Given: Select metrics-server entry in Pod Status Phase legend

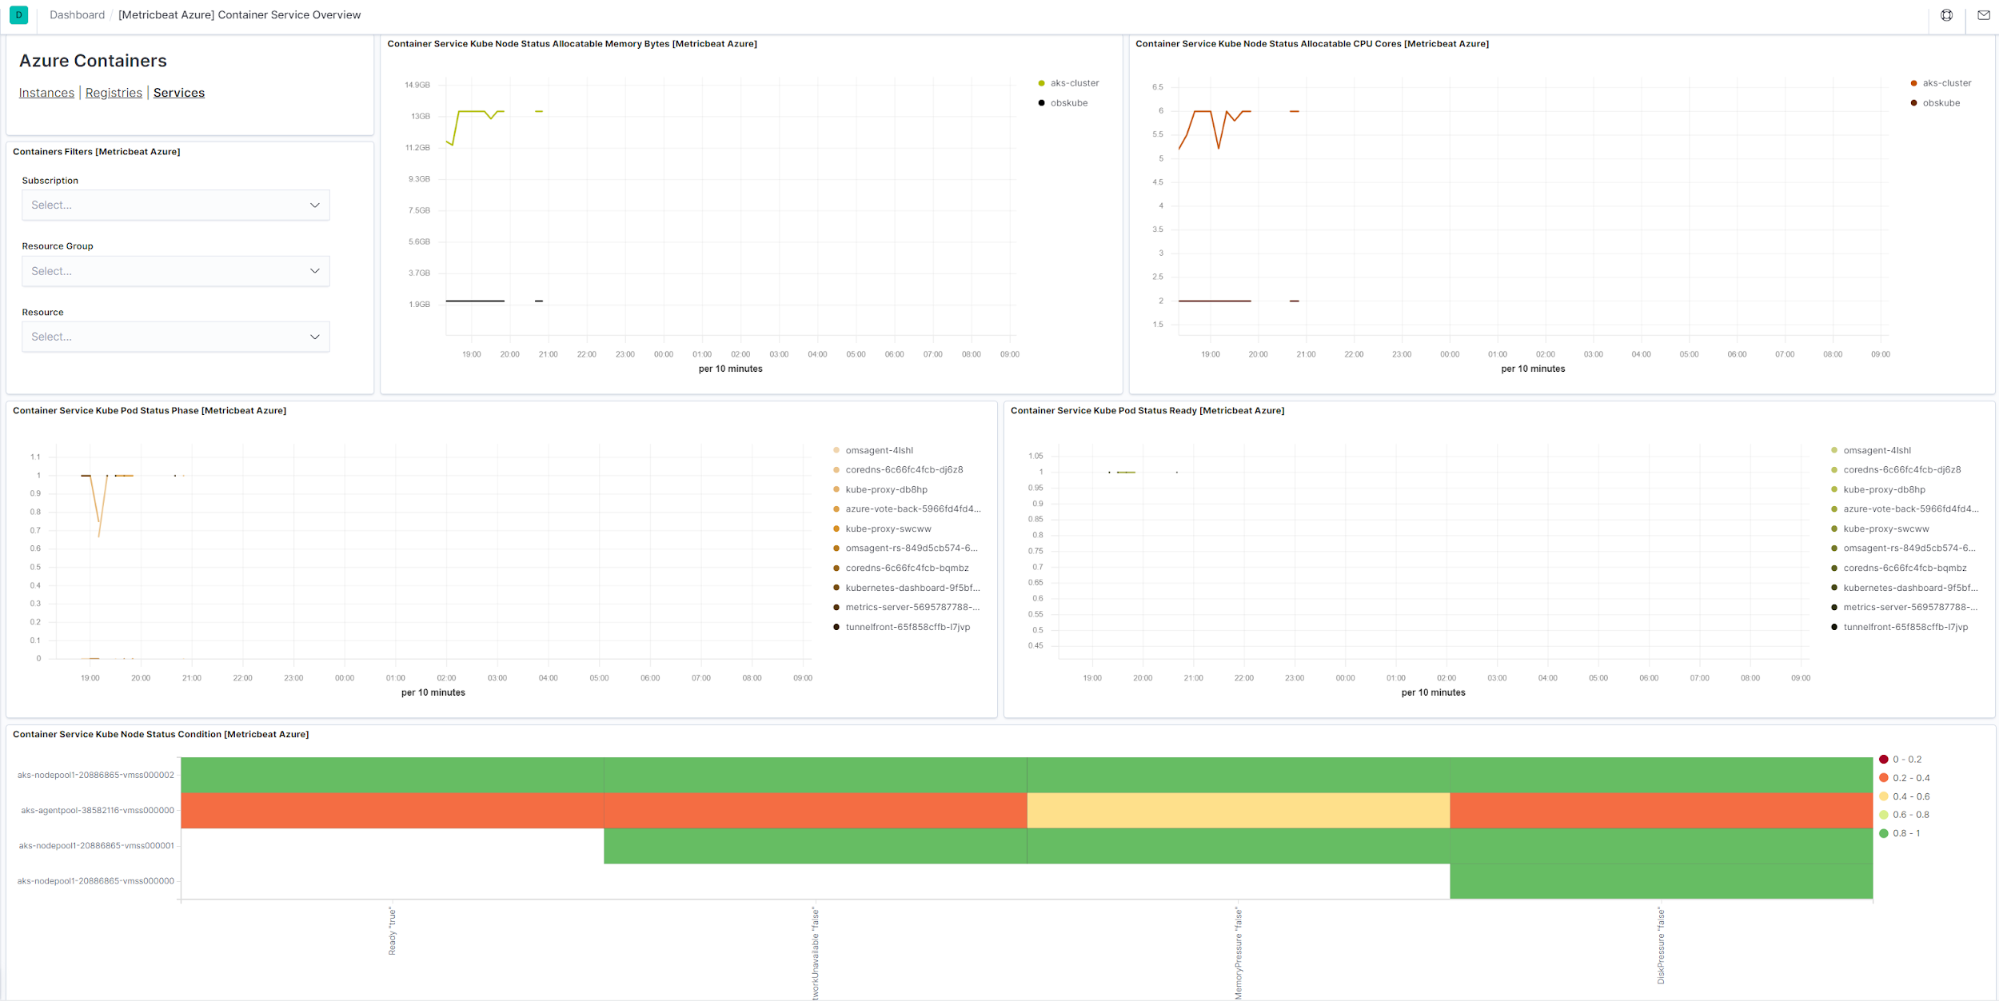Looking at the screenshot, I should coord(907,607).
